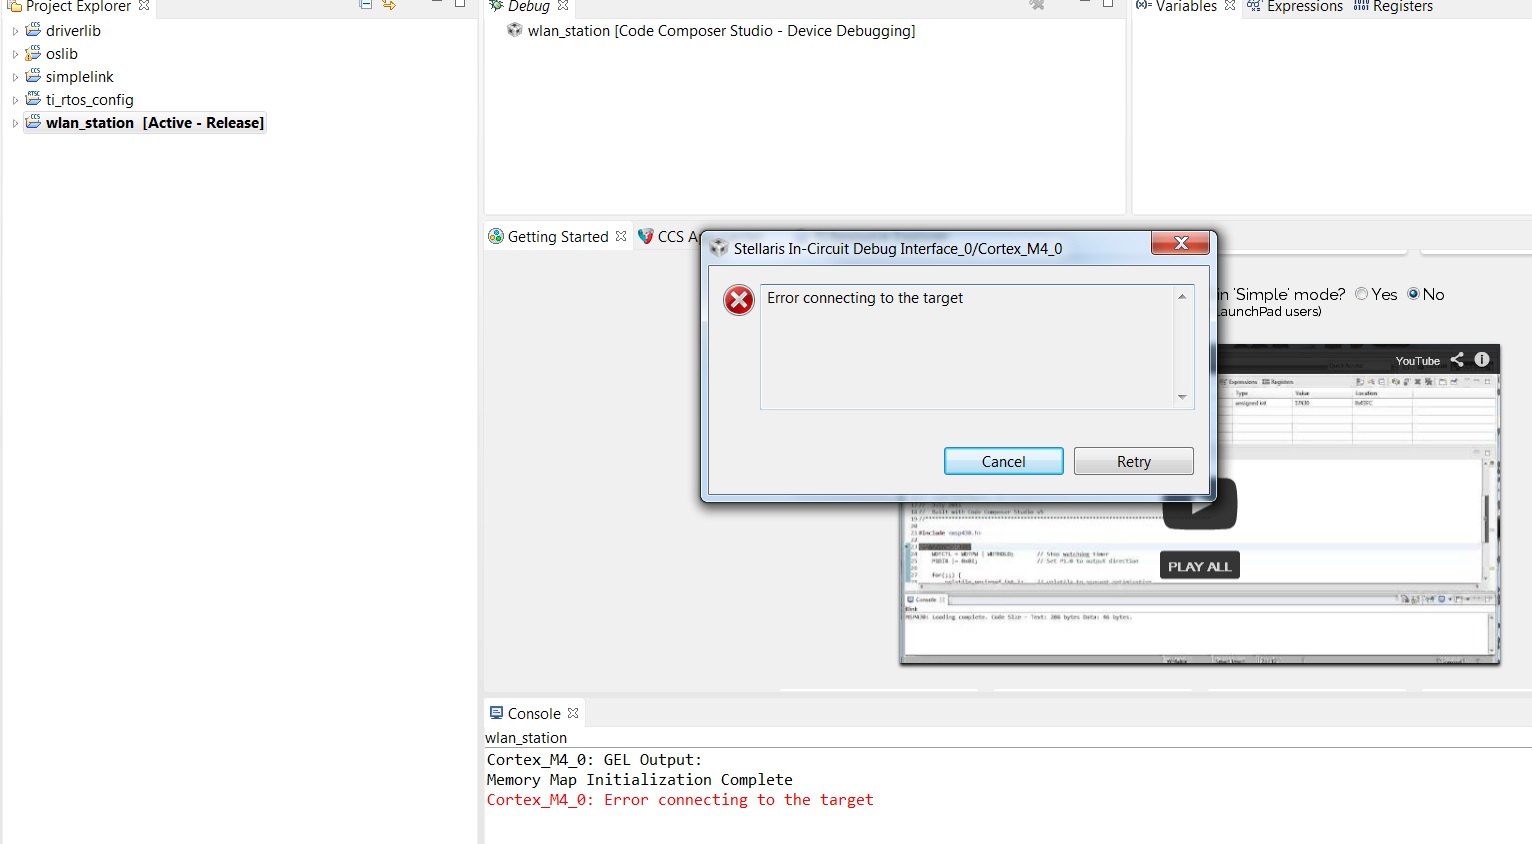Close the Variables view tab
1532x844 pixels.
click(x=1230, y=6)
